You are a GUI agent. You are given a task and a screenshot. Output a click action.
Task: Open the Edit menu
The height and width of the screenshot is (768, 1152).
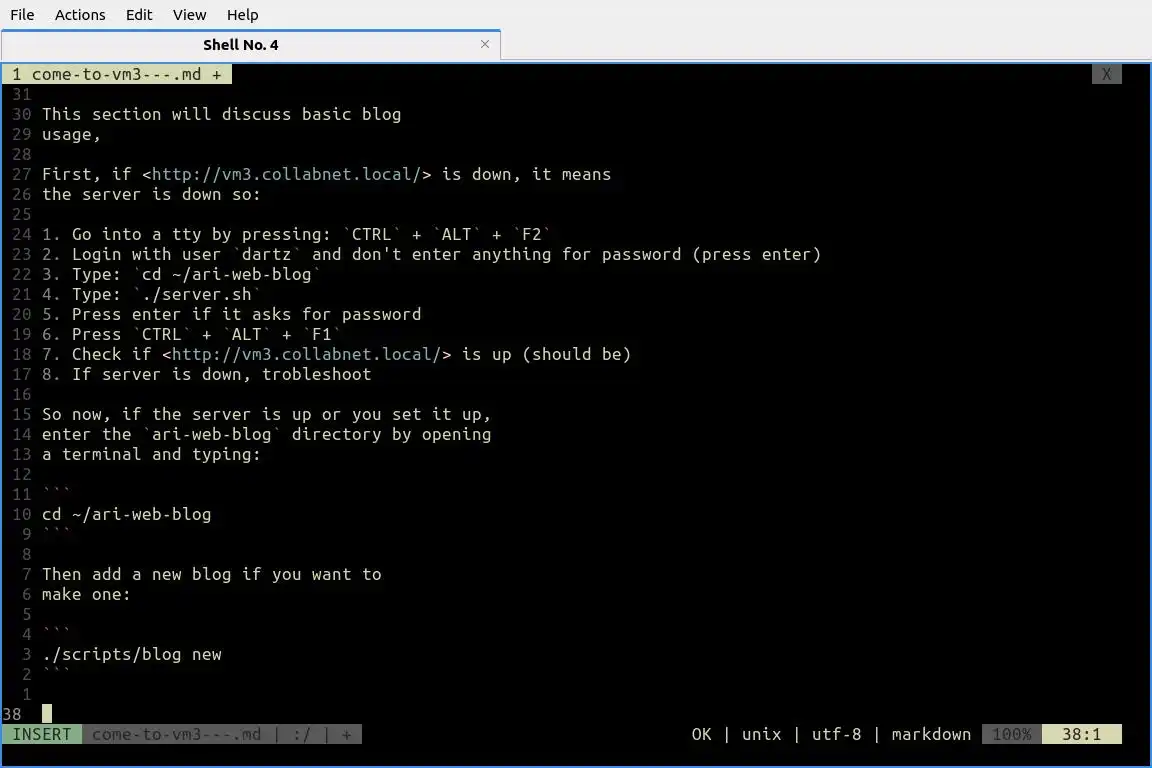tap(139, 15)
